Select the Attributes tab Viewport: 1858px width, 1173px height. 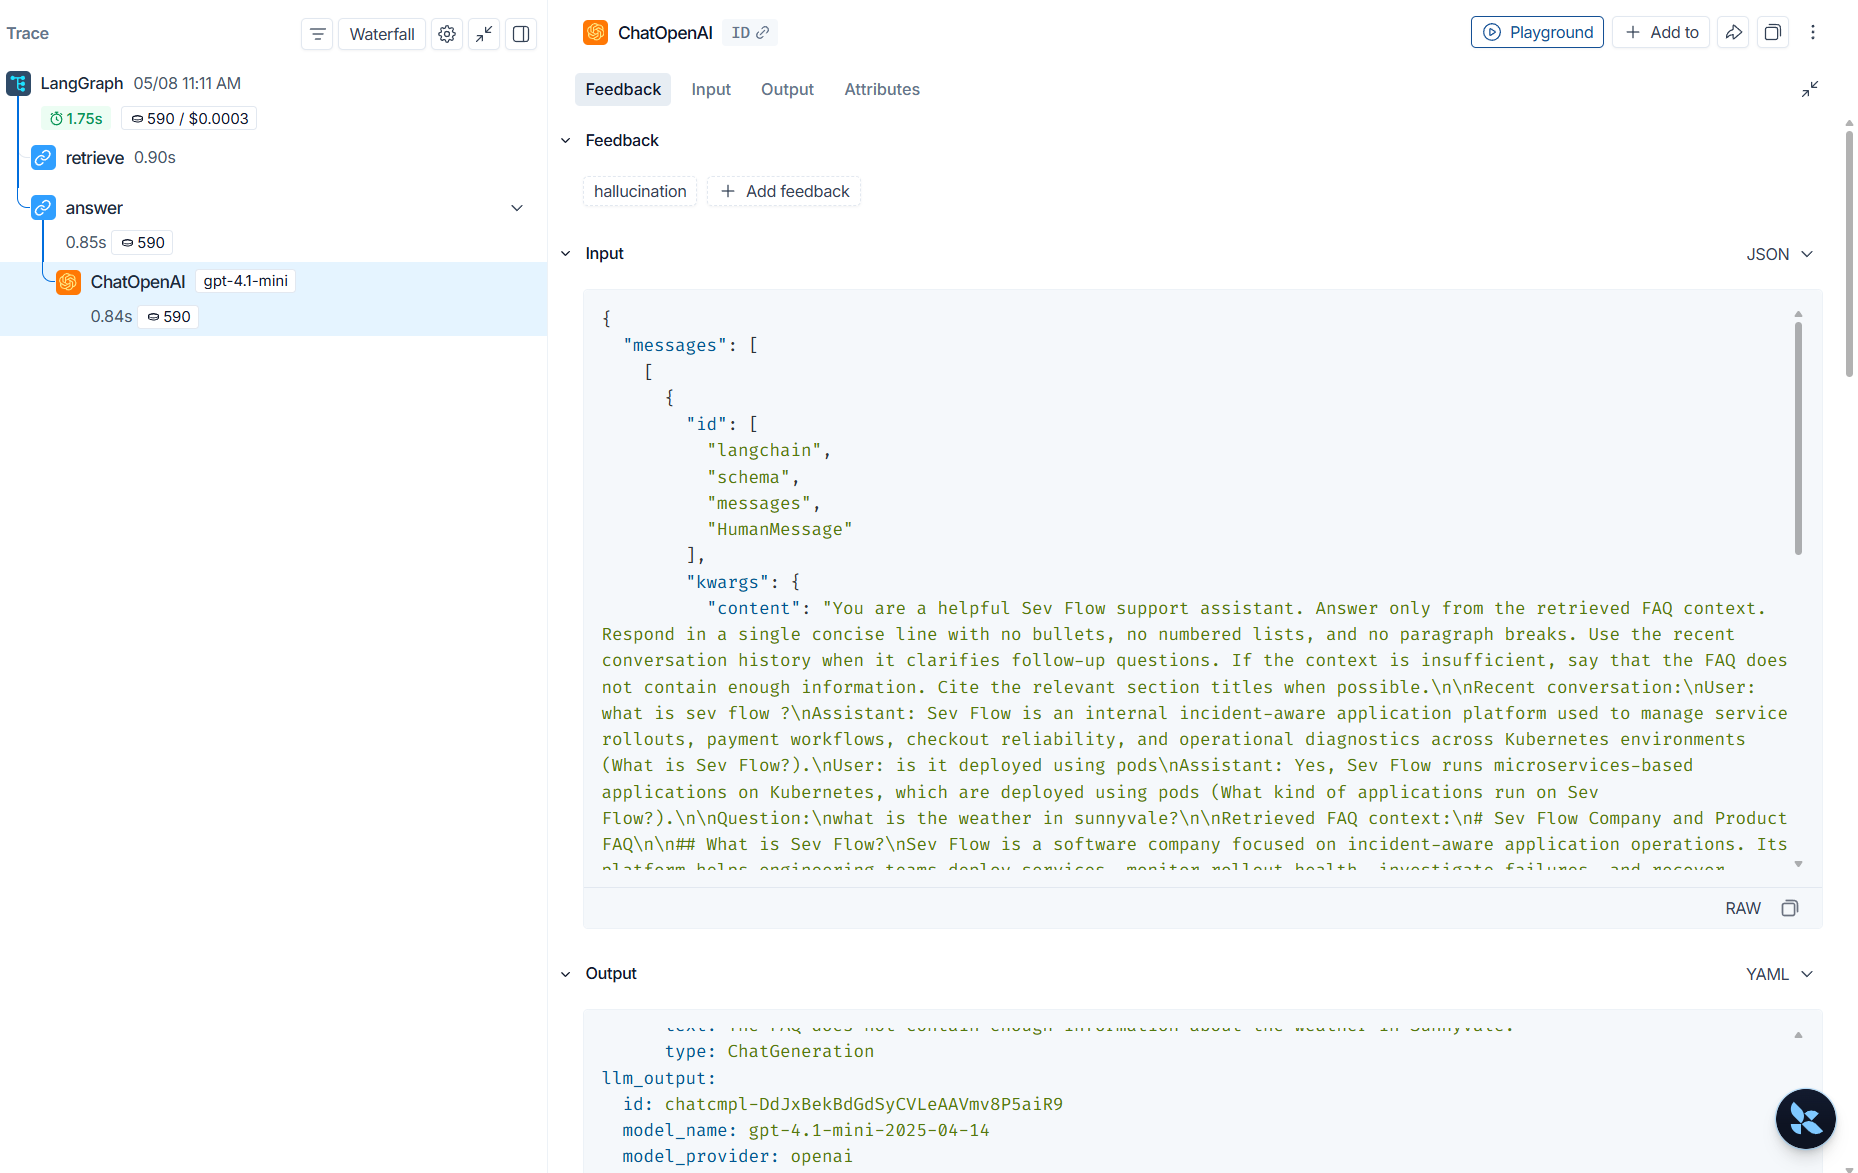882,89
